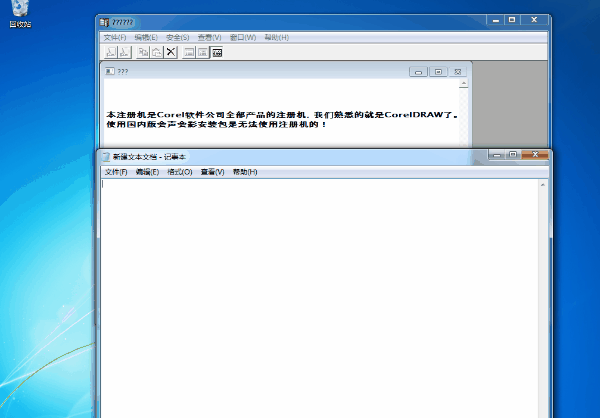Screen dimensions: 600x418
Task: Click scroll-up arrow in Notepad
Action: (543, 185)
